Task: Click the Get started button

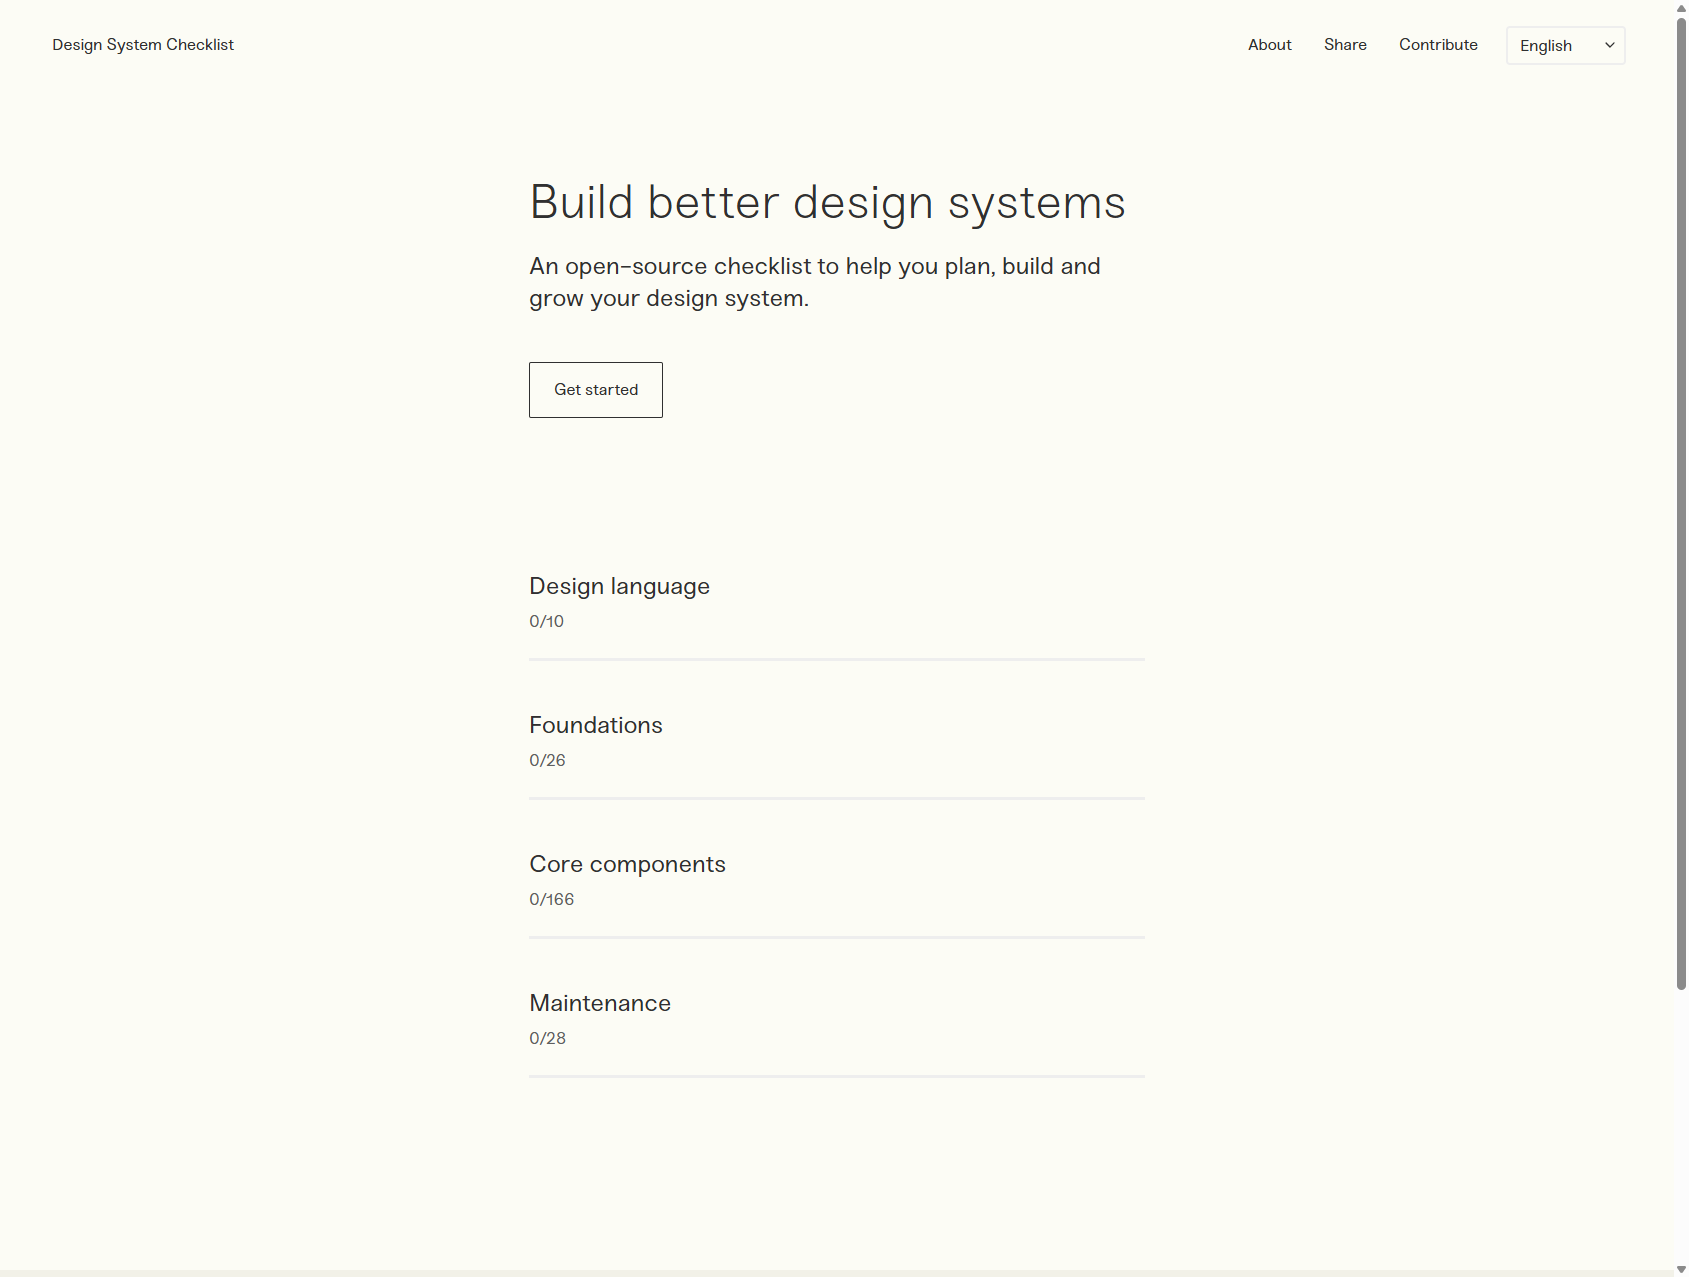Action: 595,389
